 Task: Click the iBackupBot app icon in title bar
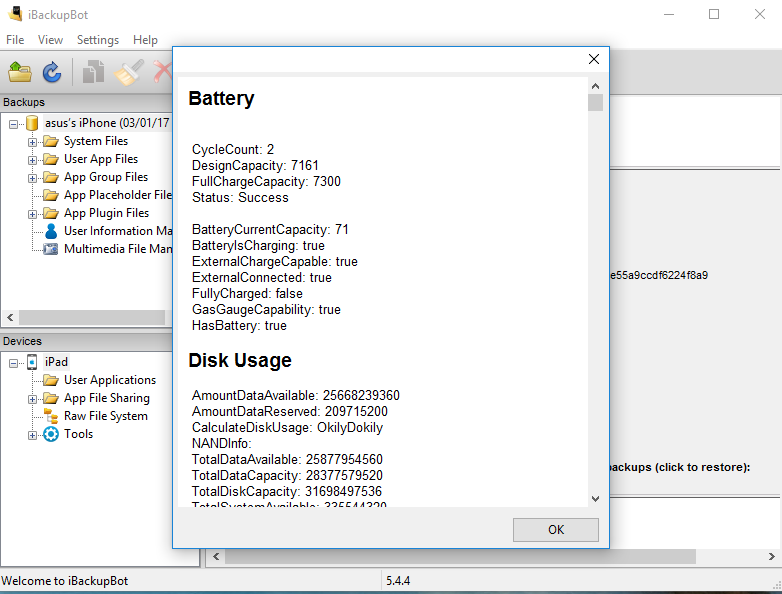(15, 14)
